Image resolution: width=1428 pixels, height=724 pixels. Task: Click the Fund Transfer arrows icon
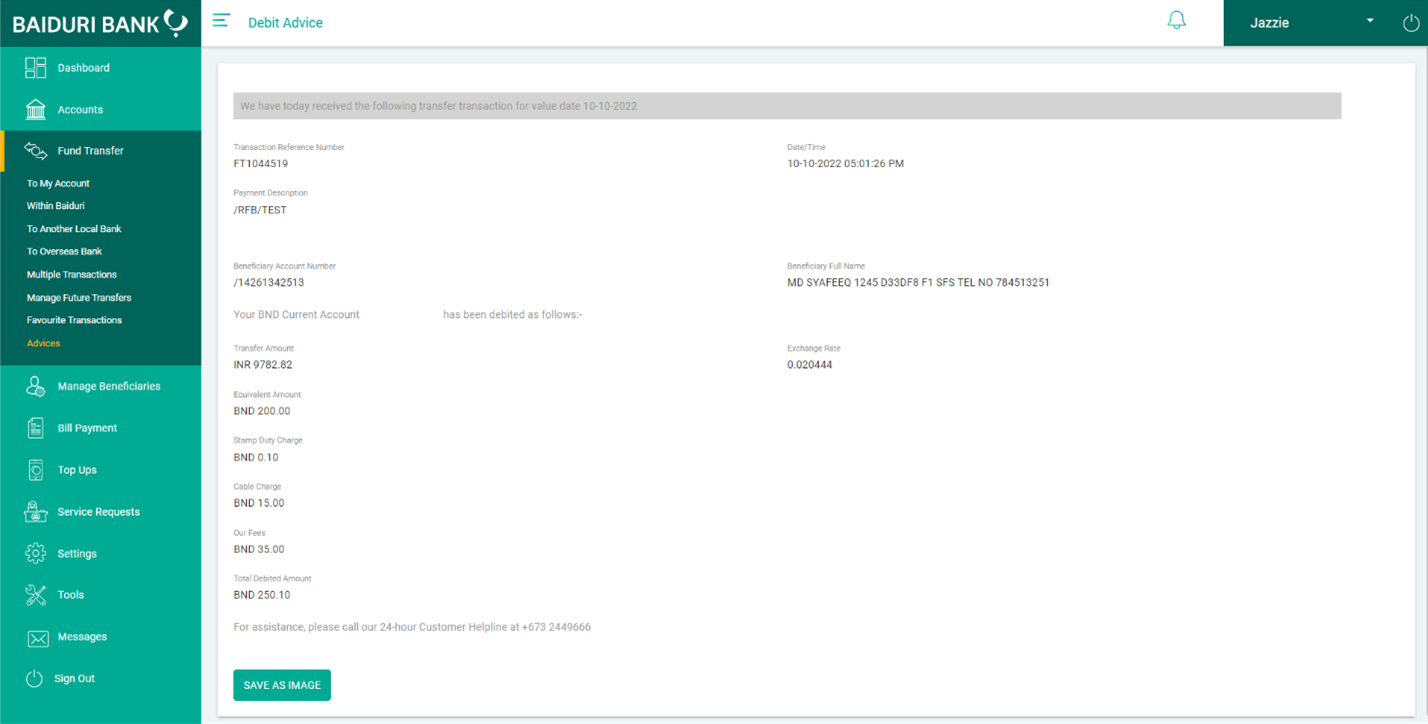pos(36,151)
